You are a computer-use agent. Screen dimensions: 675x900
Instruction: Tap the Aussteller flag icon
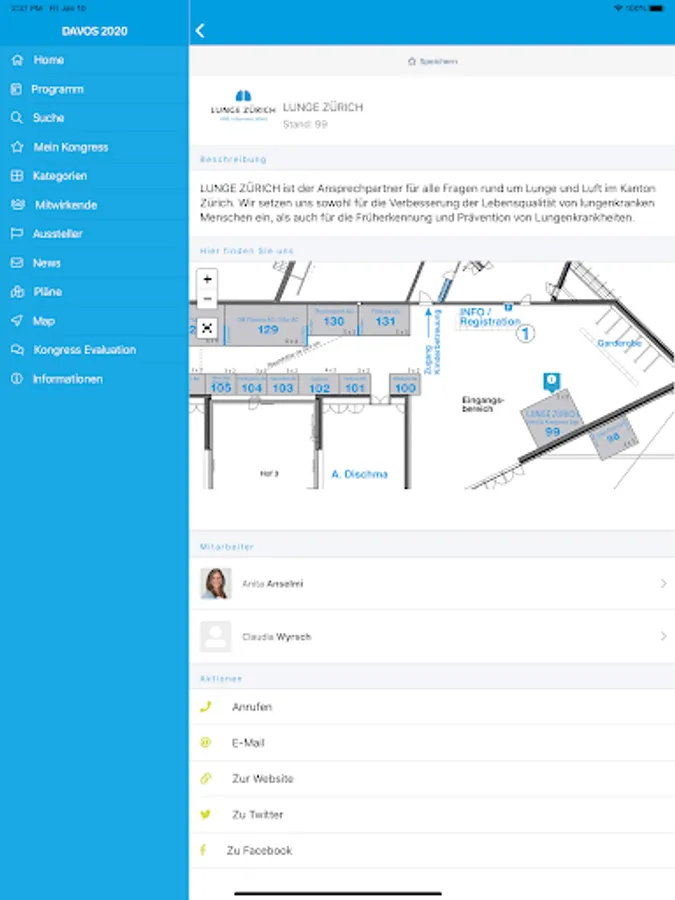click(x=17, y=234)
